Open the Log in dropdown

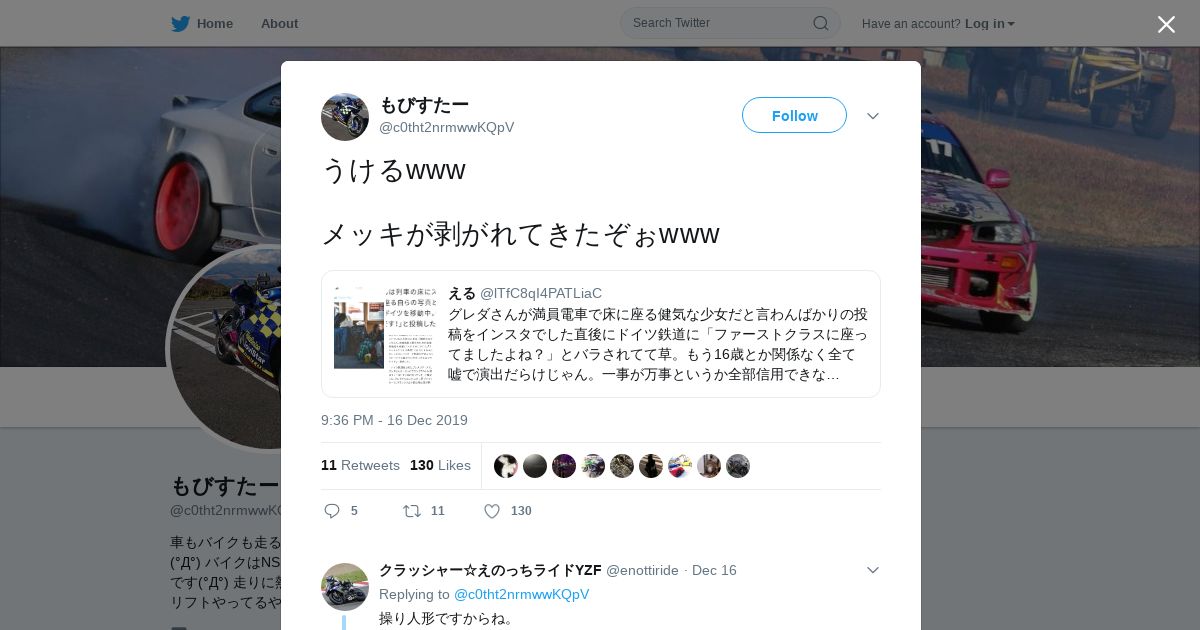(990, 23)
